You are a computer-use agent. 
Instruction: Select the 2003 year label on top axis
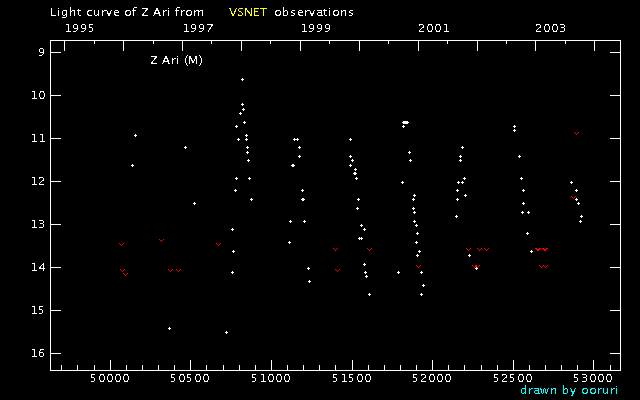pyautogui.click(x=550, y=28)
